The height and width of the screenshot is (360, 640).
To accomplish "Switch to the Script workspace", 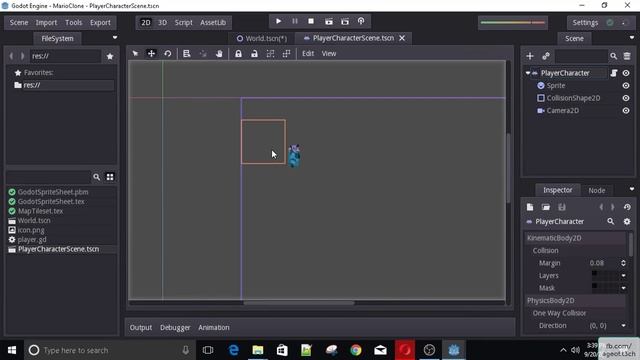I will point(183,22).
